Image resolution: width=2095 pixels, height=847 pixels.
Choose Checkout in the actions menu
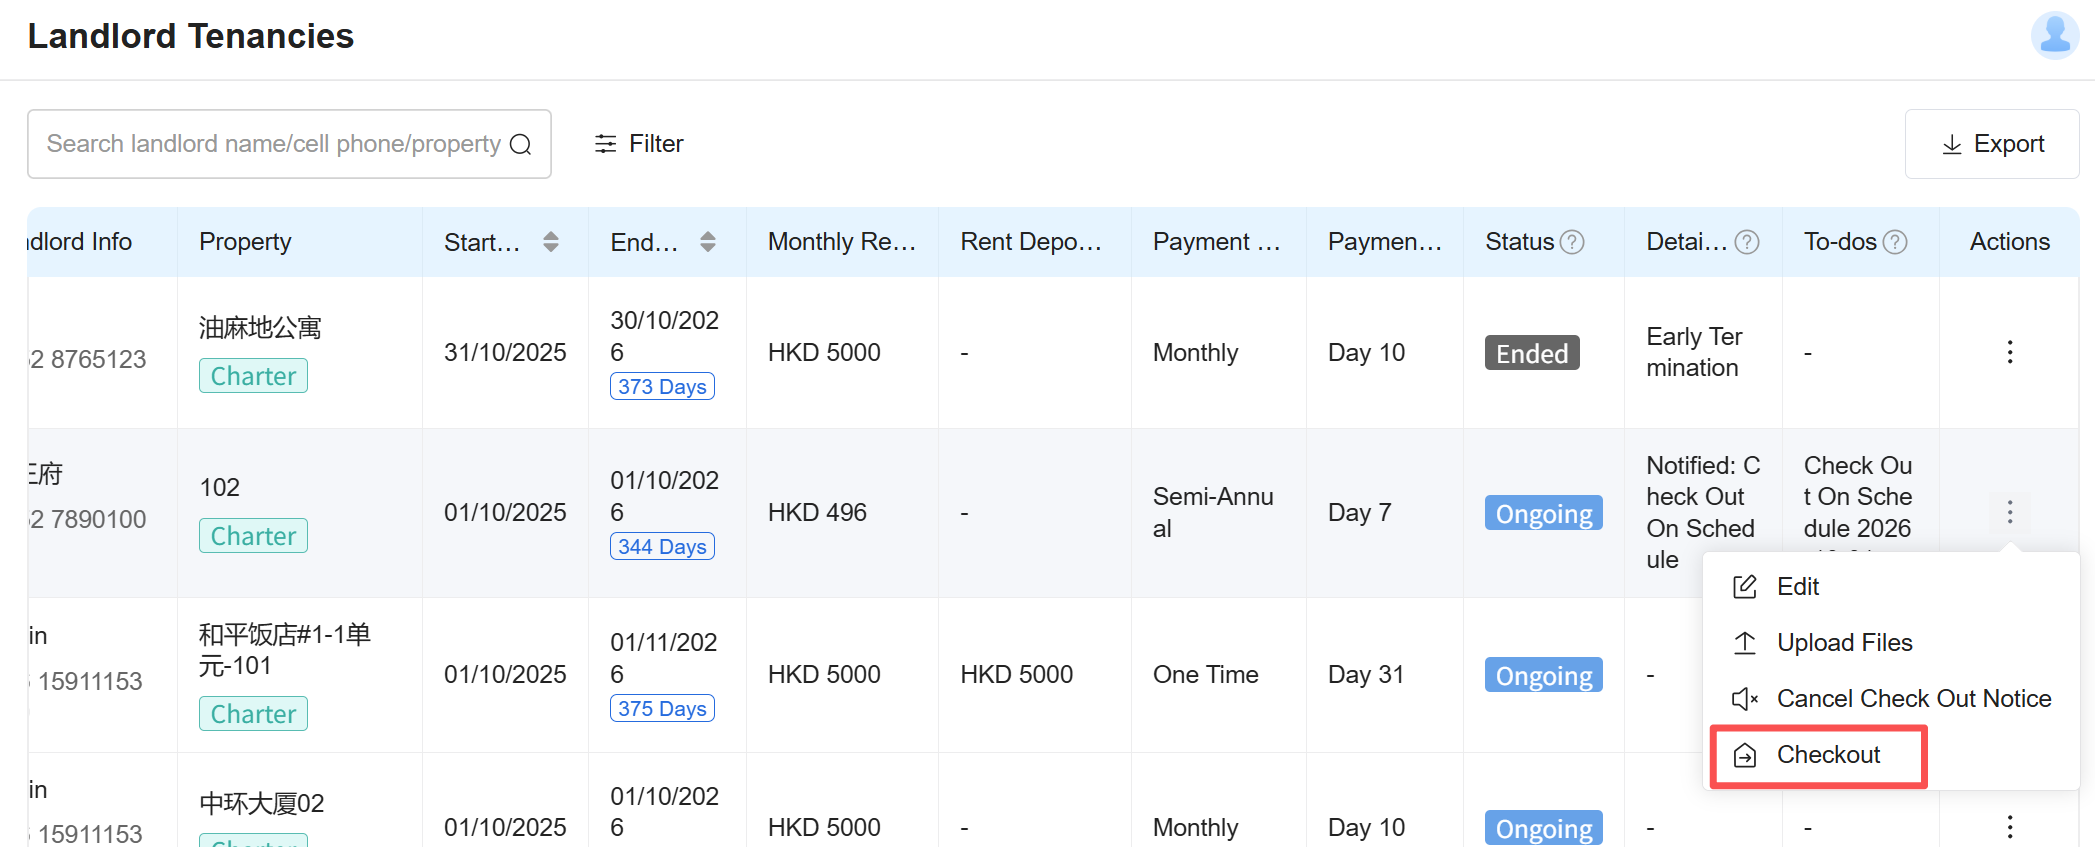1827,755
